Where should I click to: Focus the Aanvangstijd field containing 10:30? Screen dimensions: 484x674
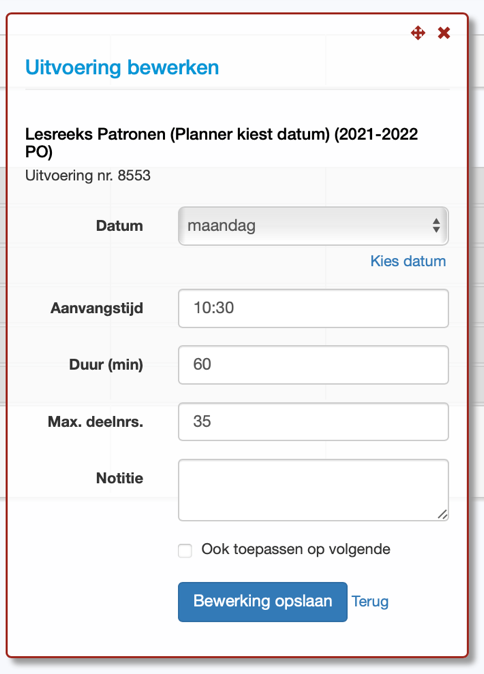tap(313, 308)
